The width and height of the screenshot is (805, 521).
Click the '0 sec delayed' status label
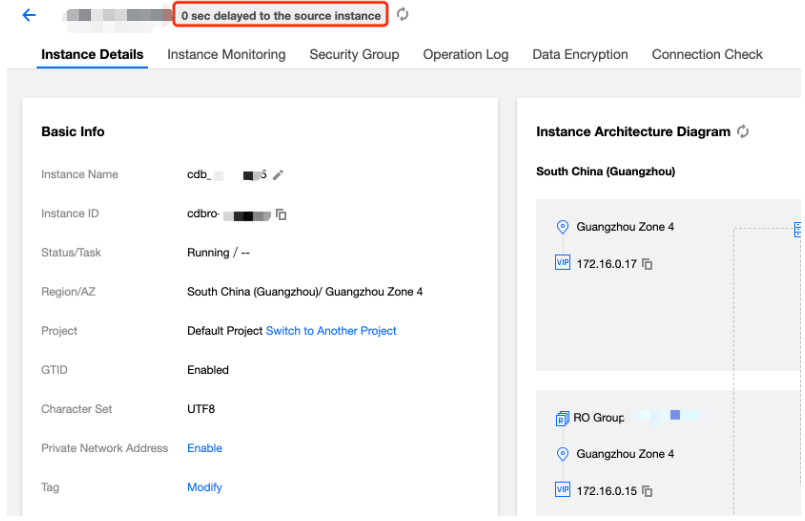[280, 16]
